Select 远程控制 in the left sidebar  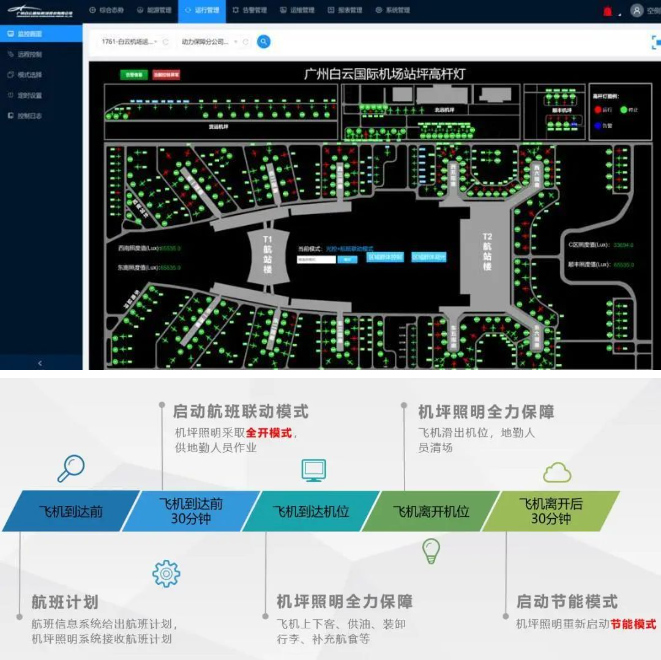(x=30, y=53)
